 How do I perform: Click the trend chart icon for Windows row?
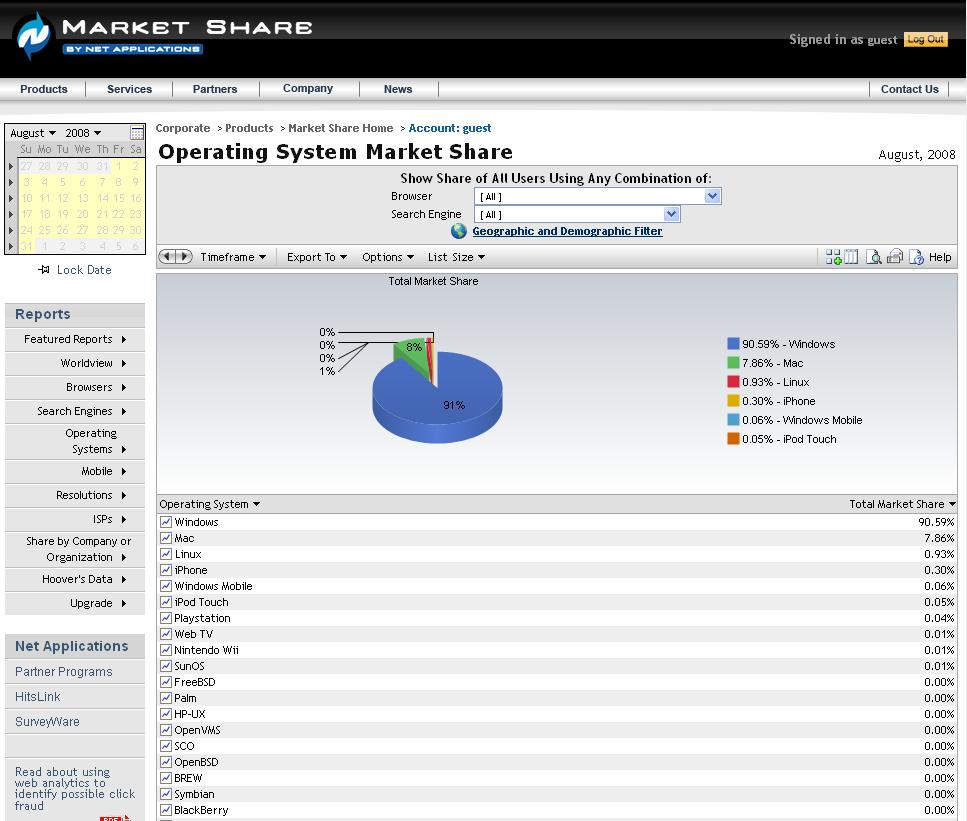[x=166, y=522]
